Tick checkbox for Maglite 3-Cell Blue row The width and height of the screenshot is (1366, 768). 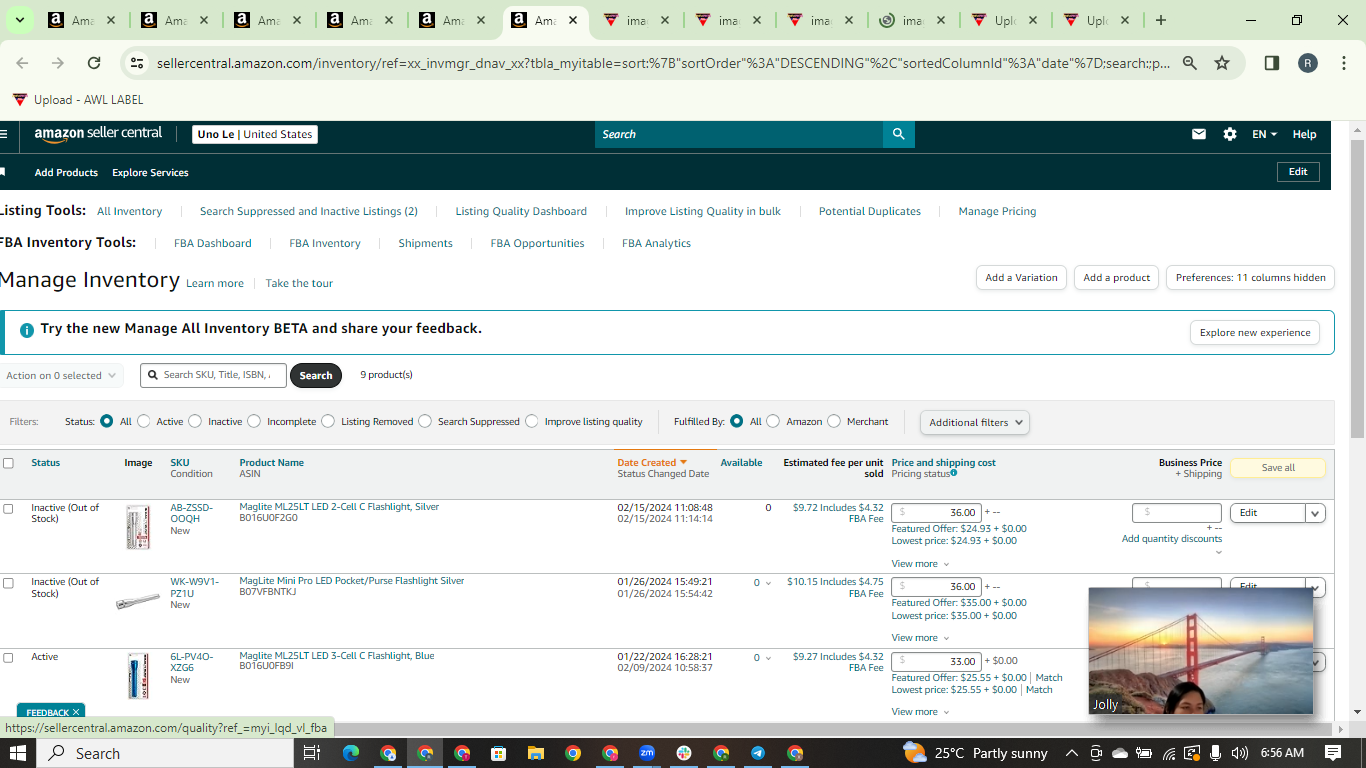[x=9, y=658]
